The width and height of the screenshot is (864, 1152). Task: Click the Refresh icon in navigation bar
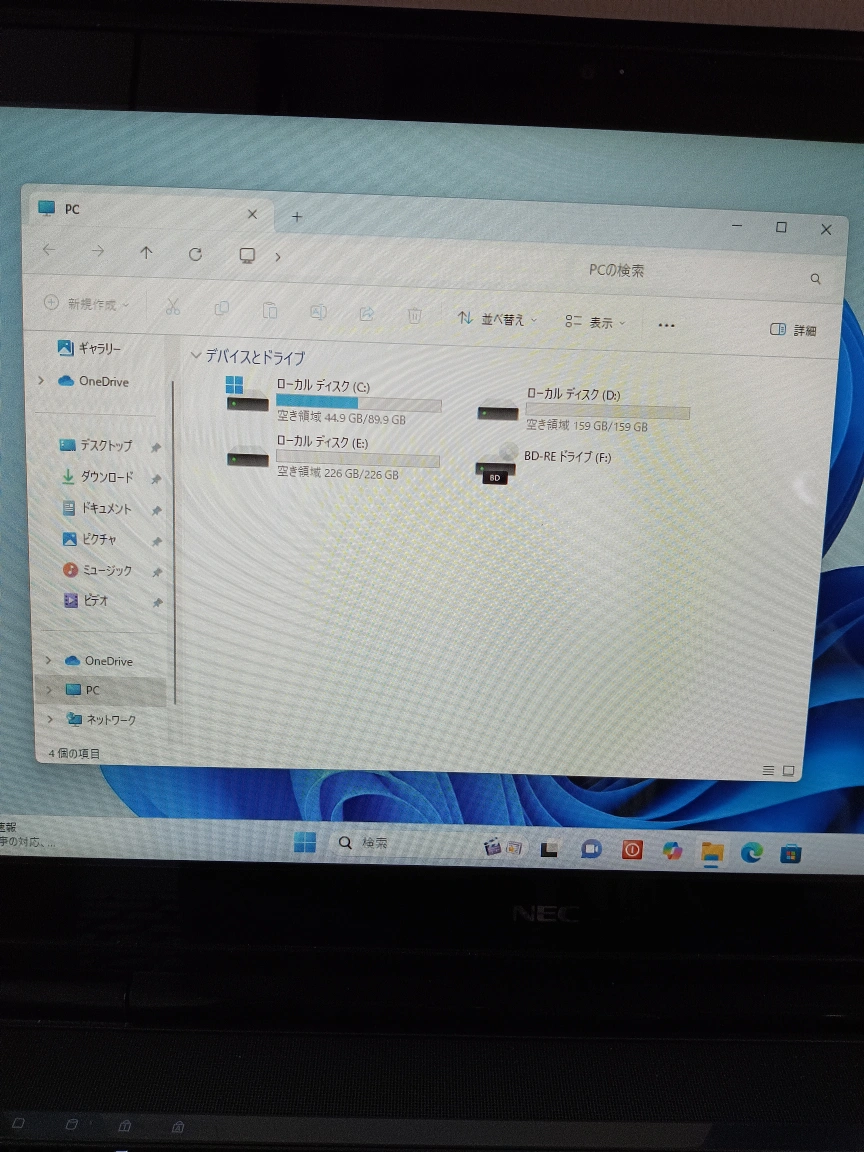(x=195, y=254)
